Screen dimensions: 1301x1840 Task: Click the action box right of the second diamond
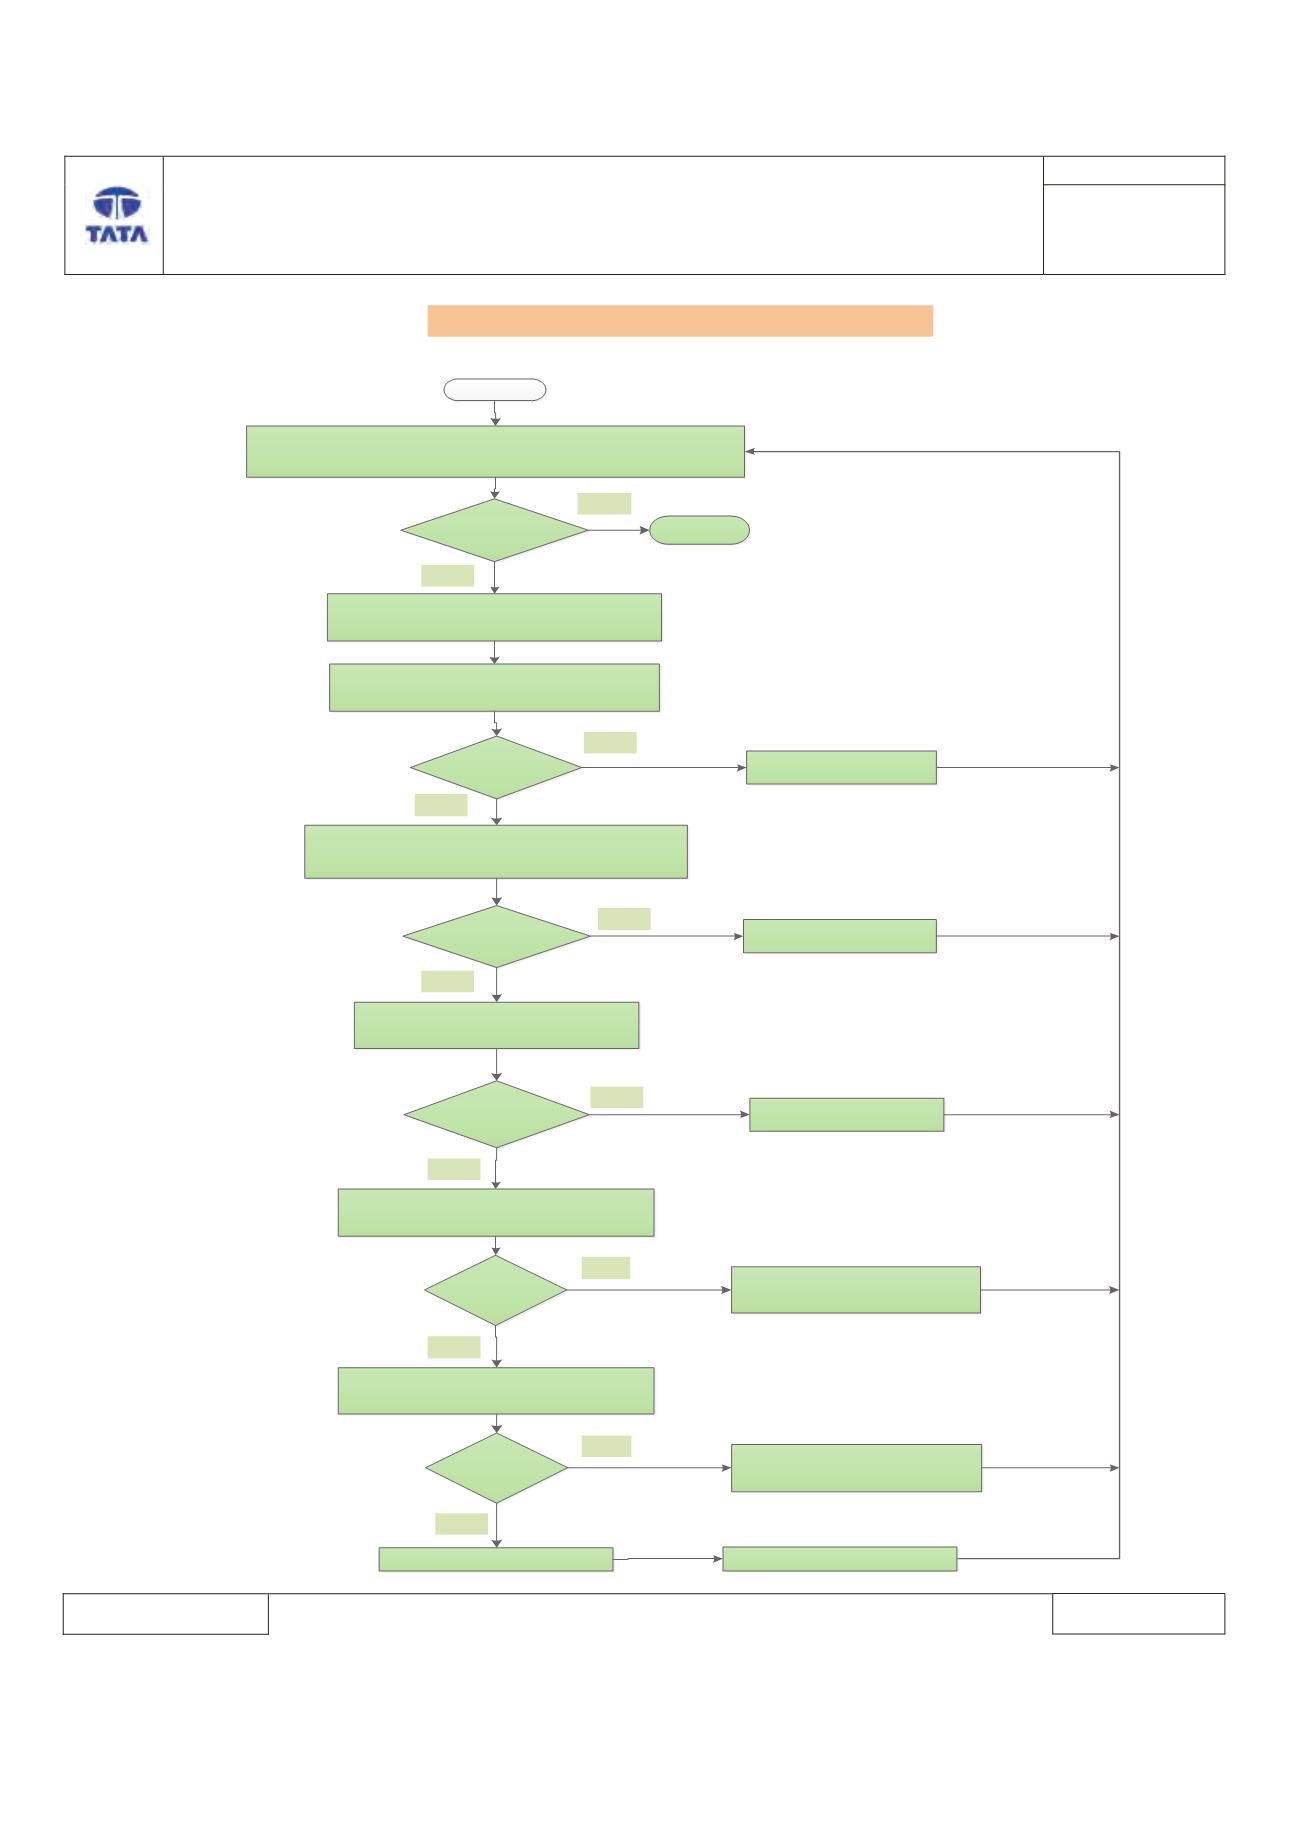tap(841, 768)
